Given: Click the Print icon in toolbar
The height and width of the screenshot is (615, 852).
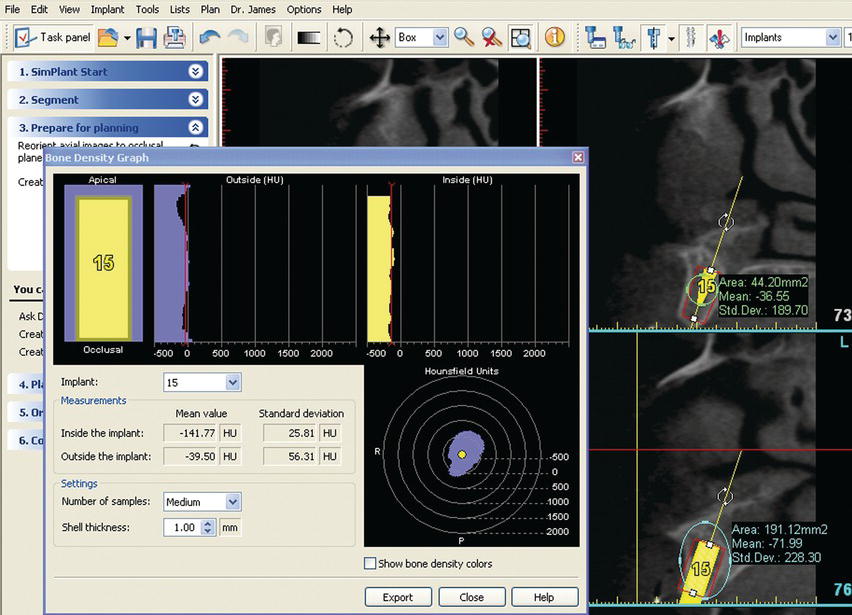Looking at the screenshot, I should [174, 38].
